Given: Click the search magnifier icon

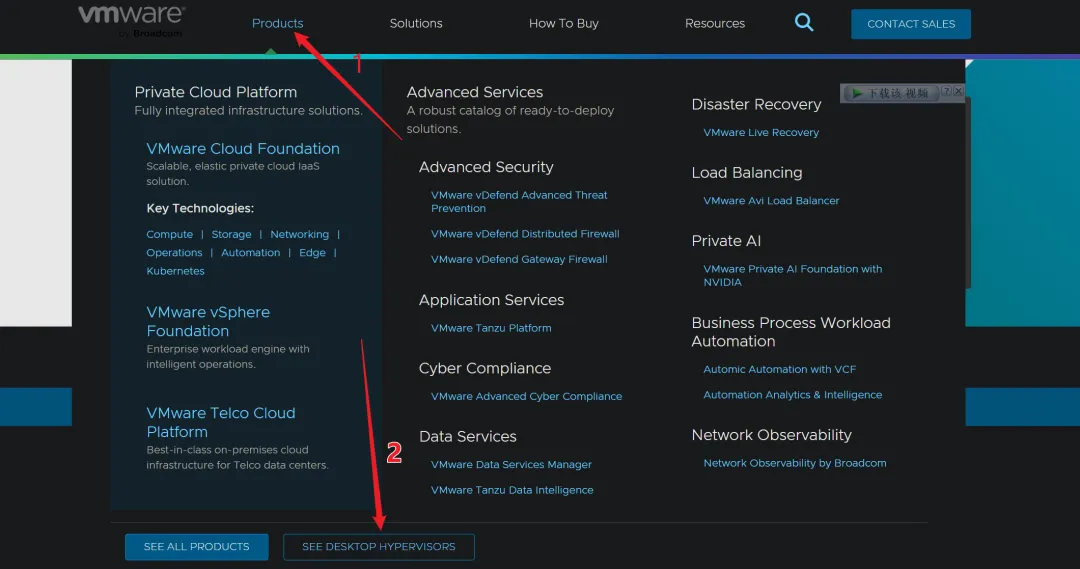Looking at the screenshot, I should (x=804, y=23).
